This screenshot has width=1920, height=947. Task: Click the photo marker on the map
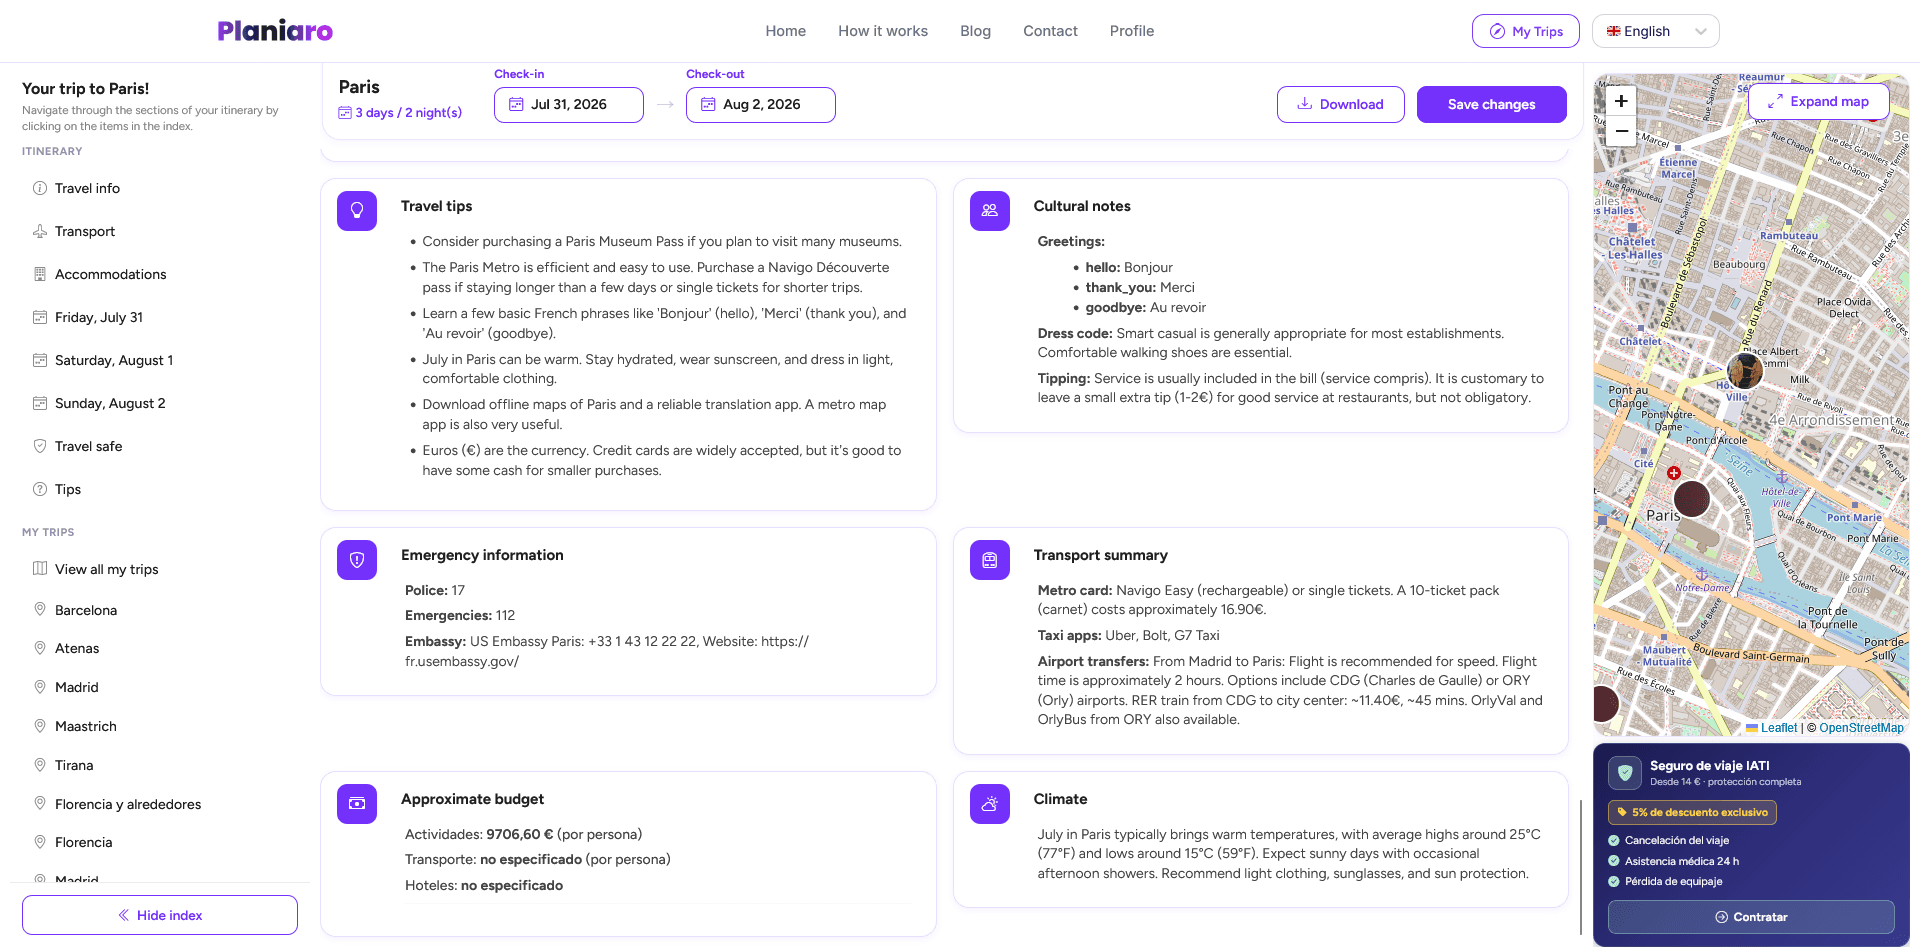point(1745,370)
